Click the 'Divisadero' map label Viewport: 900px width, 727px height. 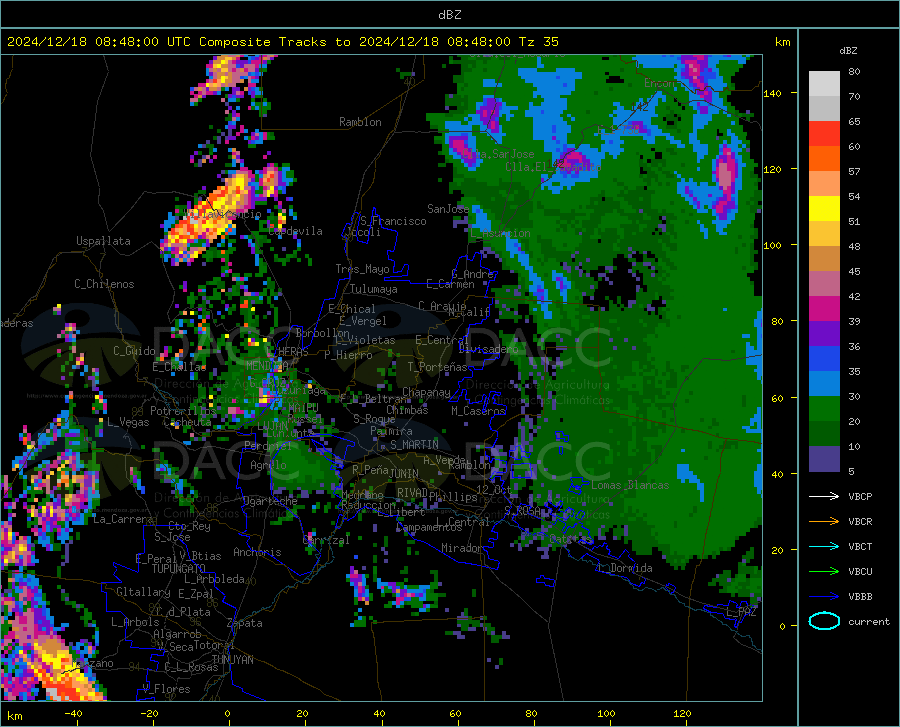pyautogui.click(x=488, y=349)
